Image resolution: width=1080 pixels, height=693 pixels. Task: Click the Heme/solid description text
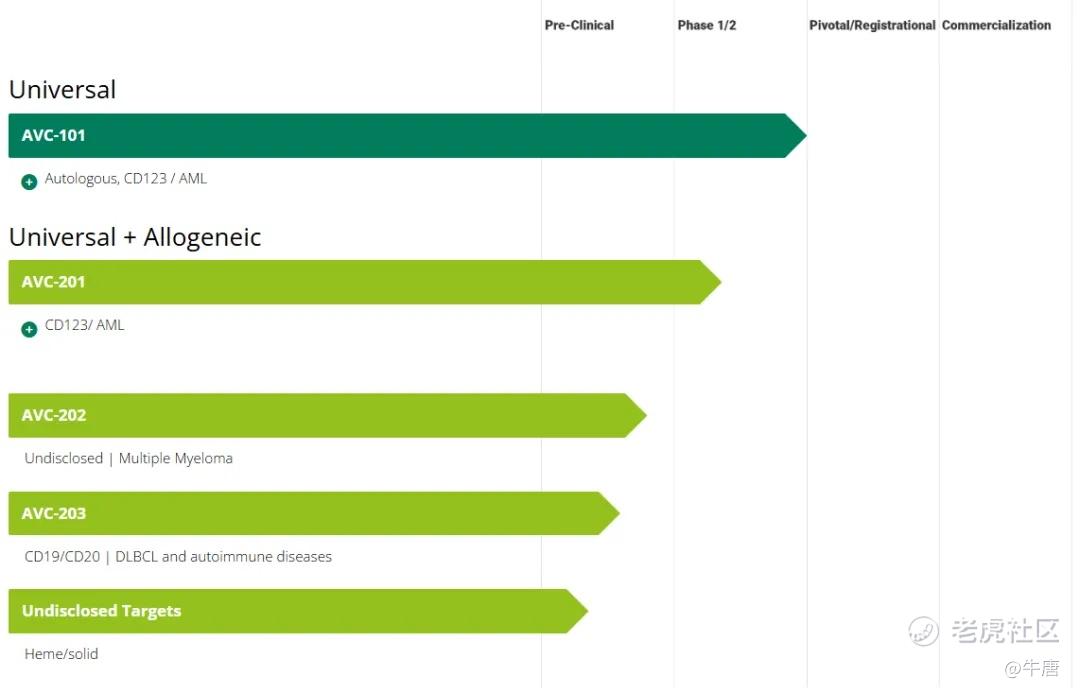61,654
